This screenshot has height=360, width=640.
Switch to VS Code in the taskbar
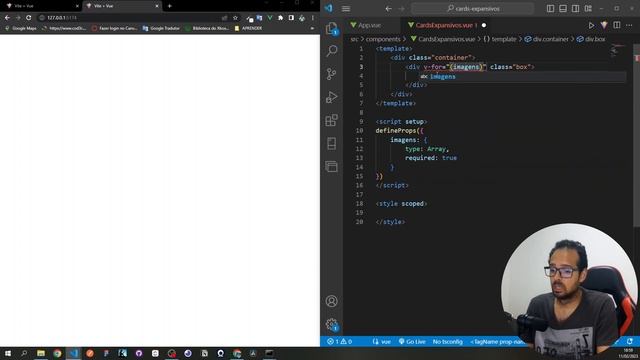73,353
